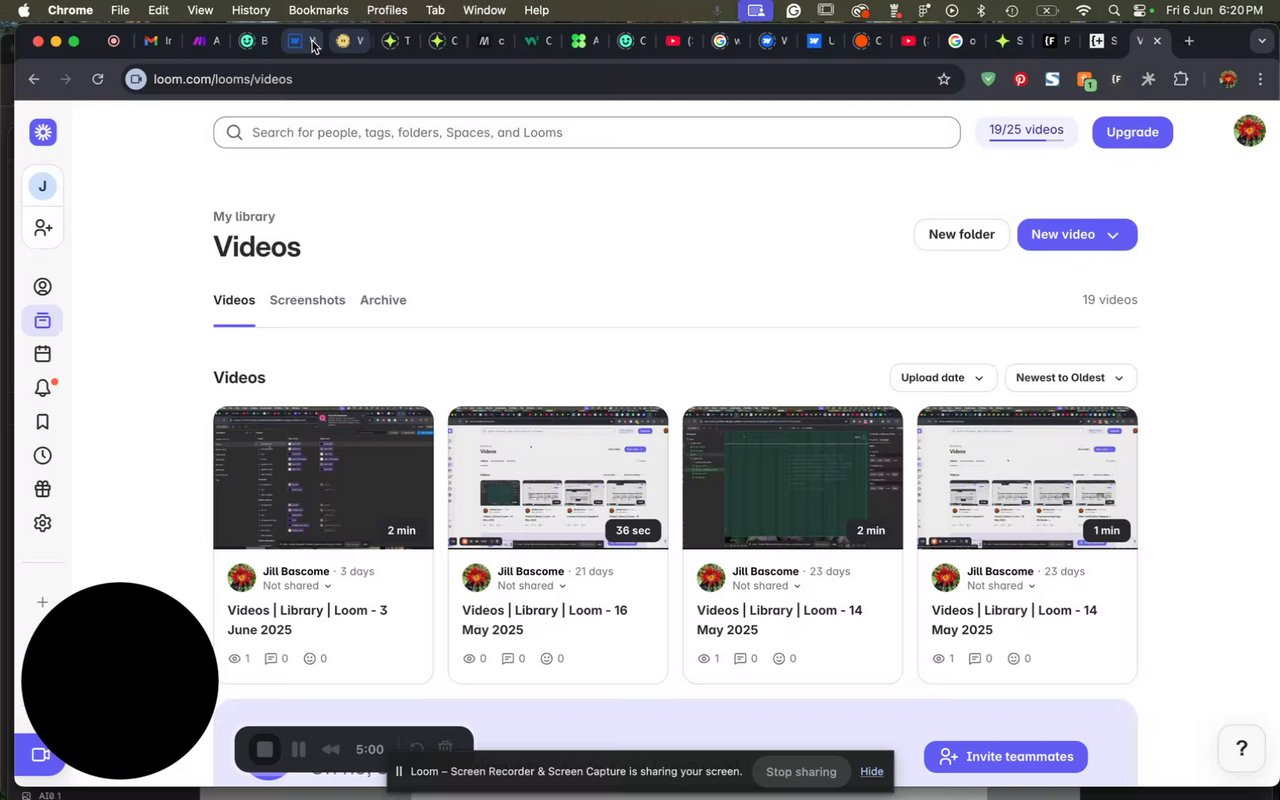Stop the Loom recording

[x=264, y=749]
